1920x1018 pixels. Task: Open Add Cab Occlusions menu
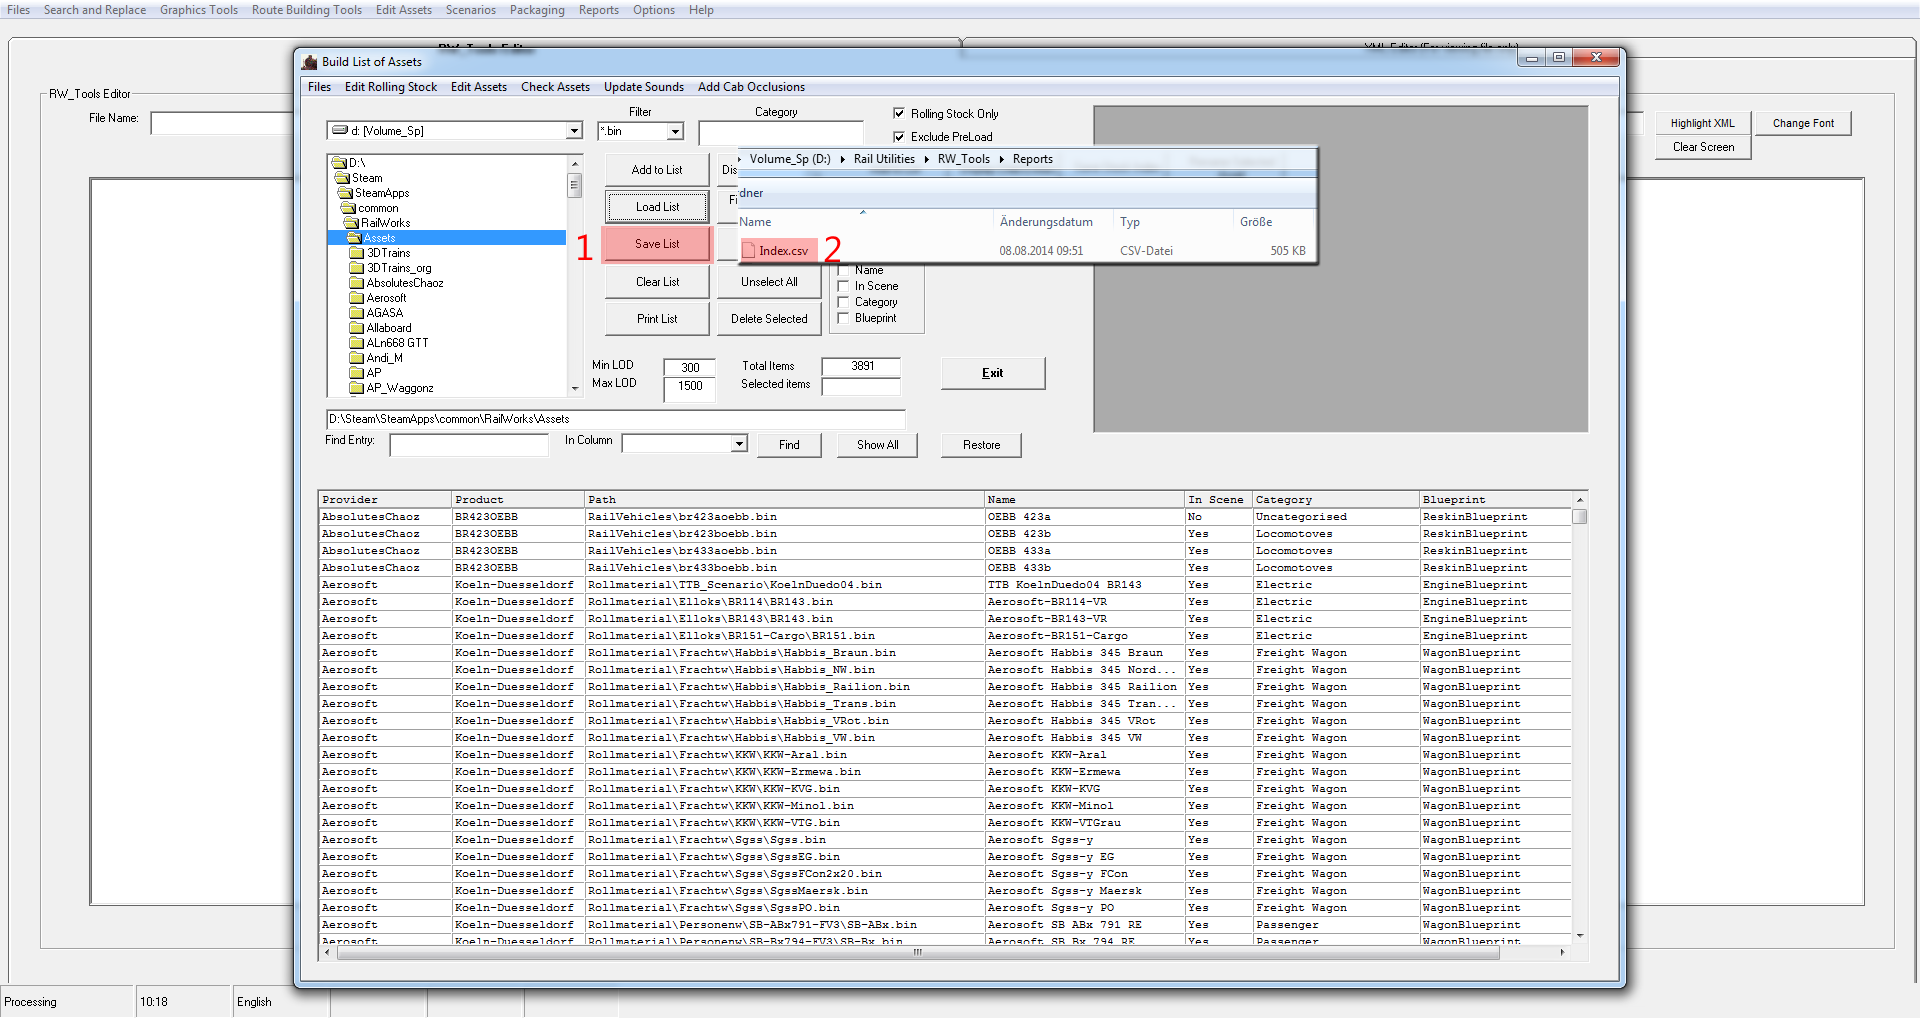751,87
